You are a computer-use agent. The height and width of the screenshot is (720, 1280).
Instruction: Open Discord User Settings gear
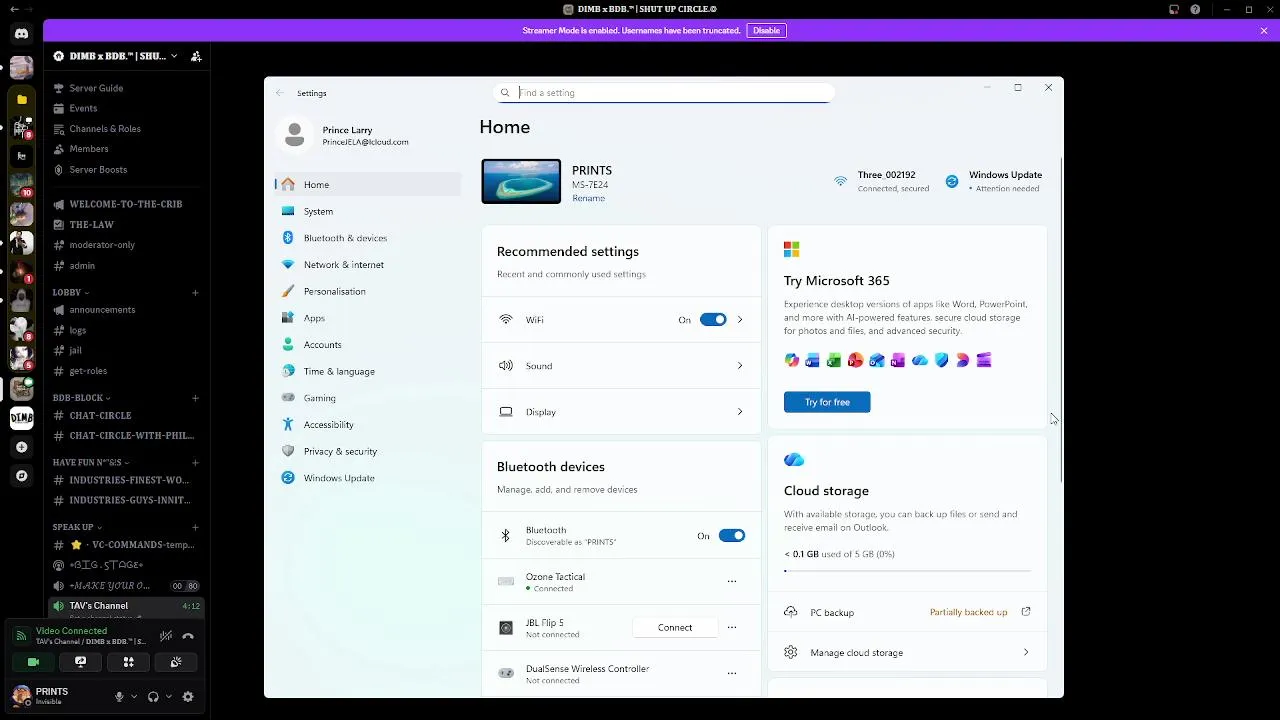coord(187,696)
